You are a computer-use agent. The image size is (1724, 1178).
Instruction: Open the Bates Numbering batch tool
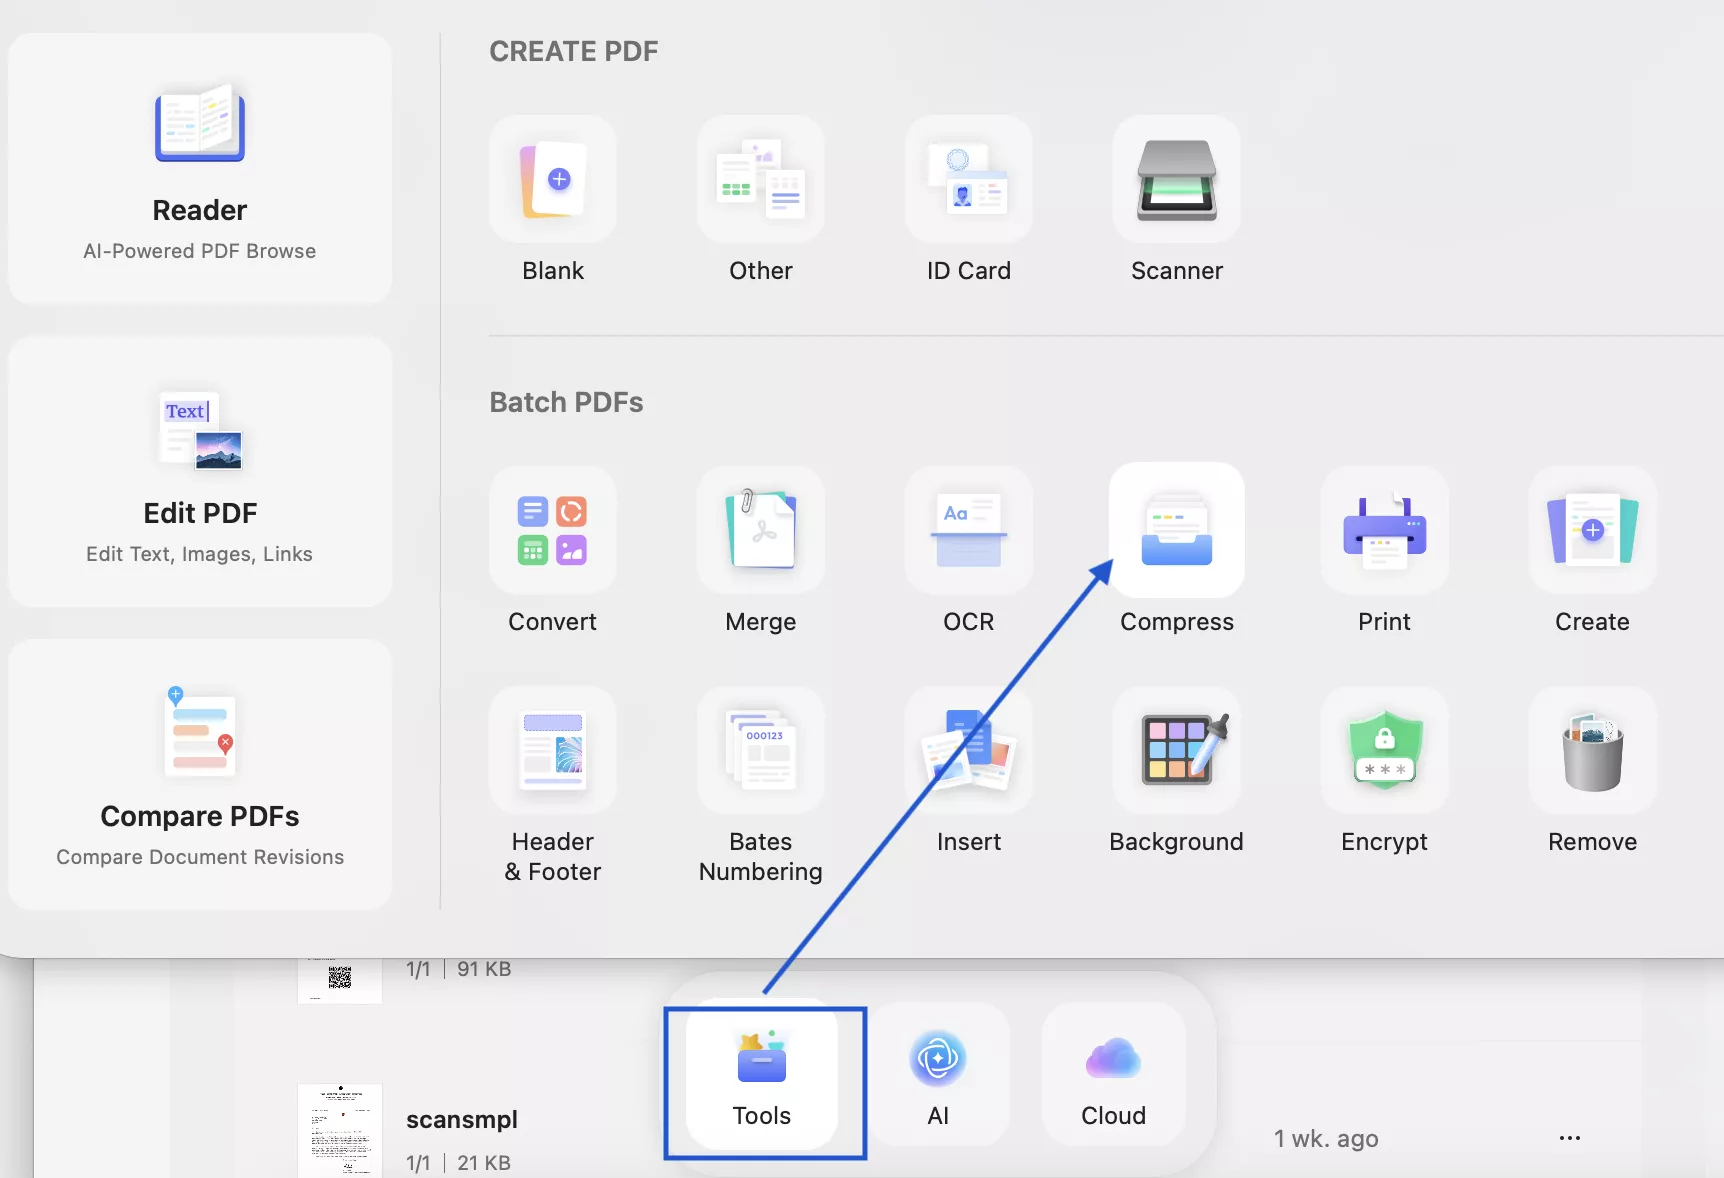pyautogui.click(x=761, y=750)
